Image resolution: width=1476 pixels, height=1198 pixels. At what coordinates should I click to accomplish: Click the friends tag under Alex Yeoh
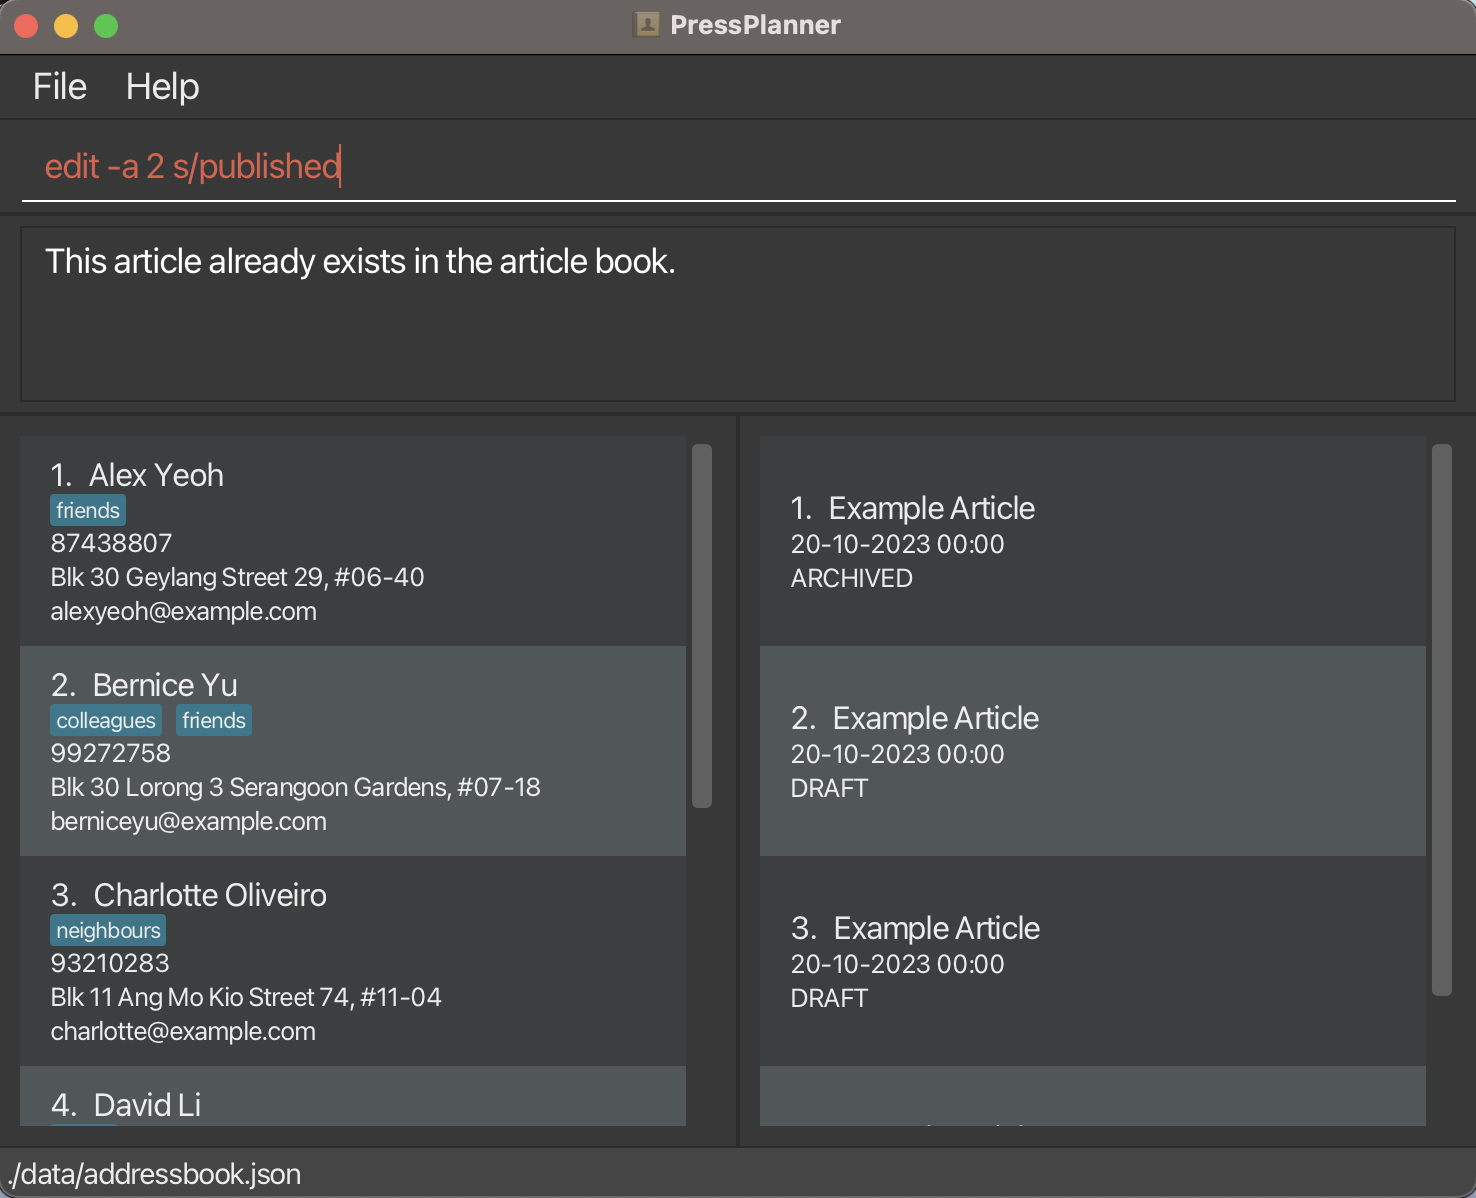88,510
